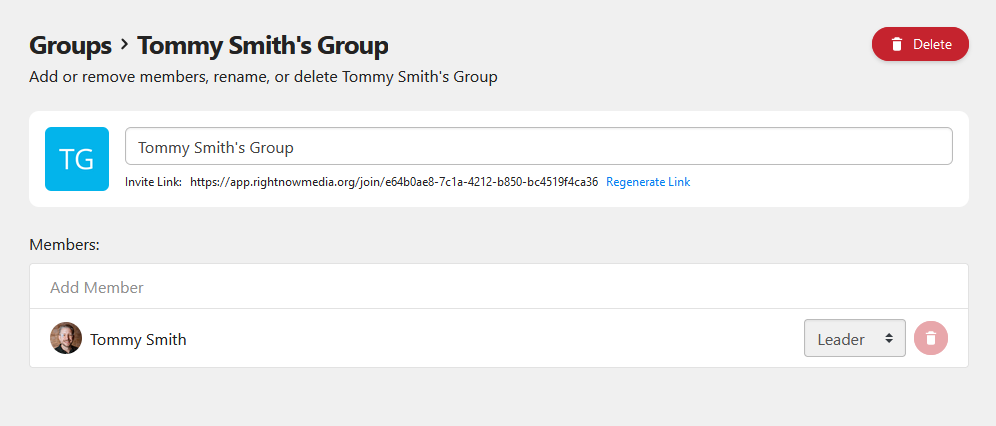
Task: Go back to Groups breadcrumb
Action: pyautogui.click(x=70, y=46)
